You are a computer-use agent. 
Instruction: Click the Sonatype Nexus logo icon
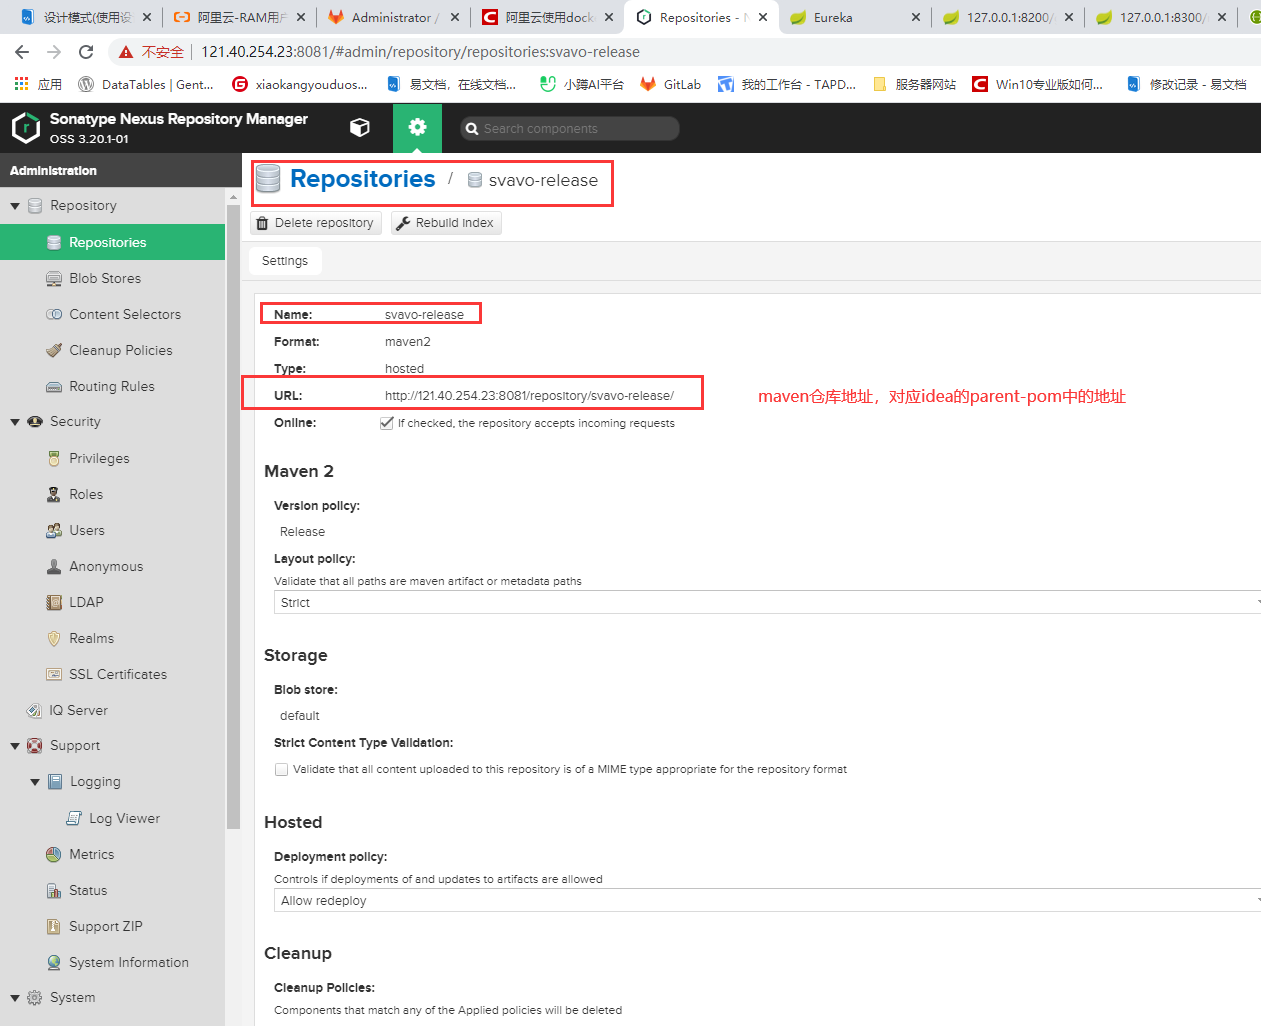pos(25,127)
